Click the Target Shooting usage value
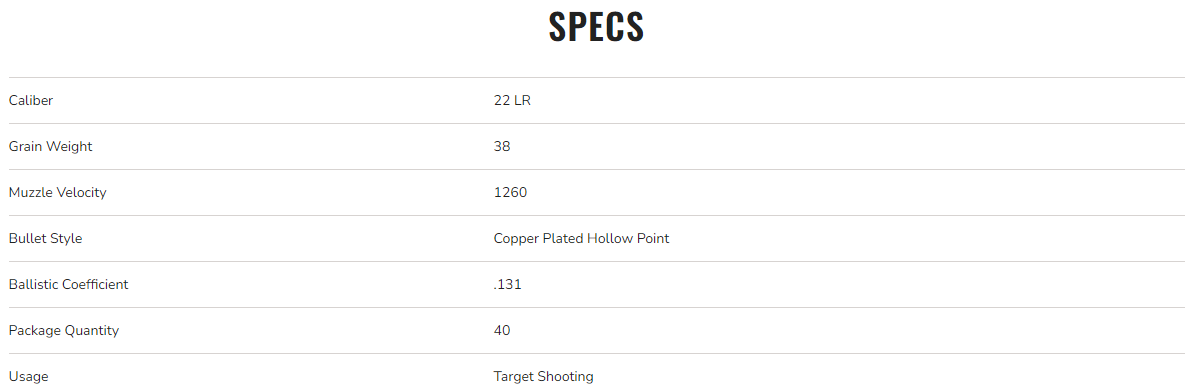1198x390 pixels. tap(543, 376)
